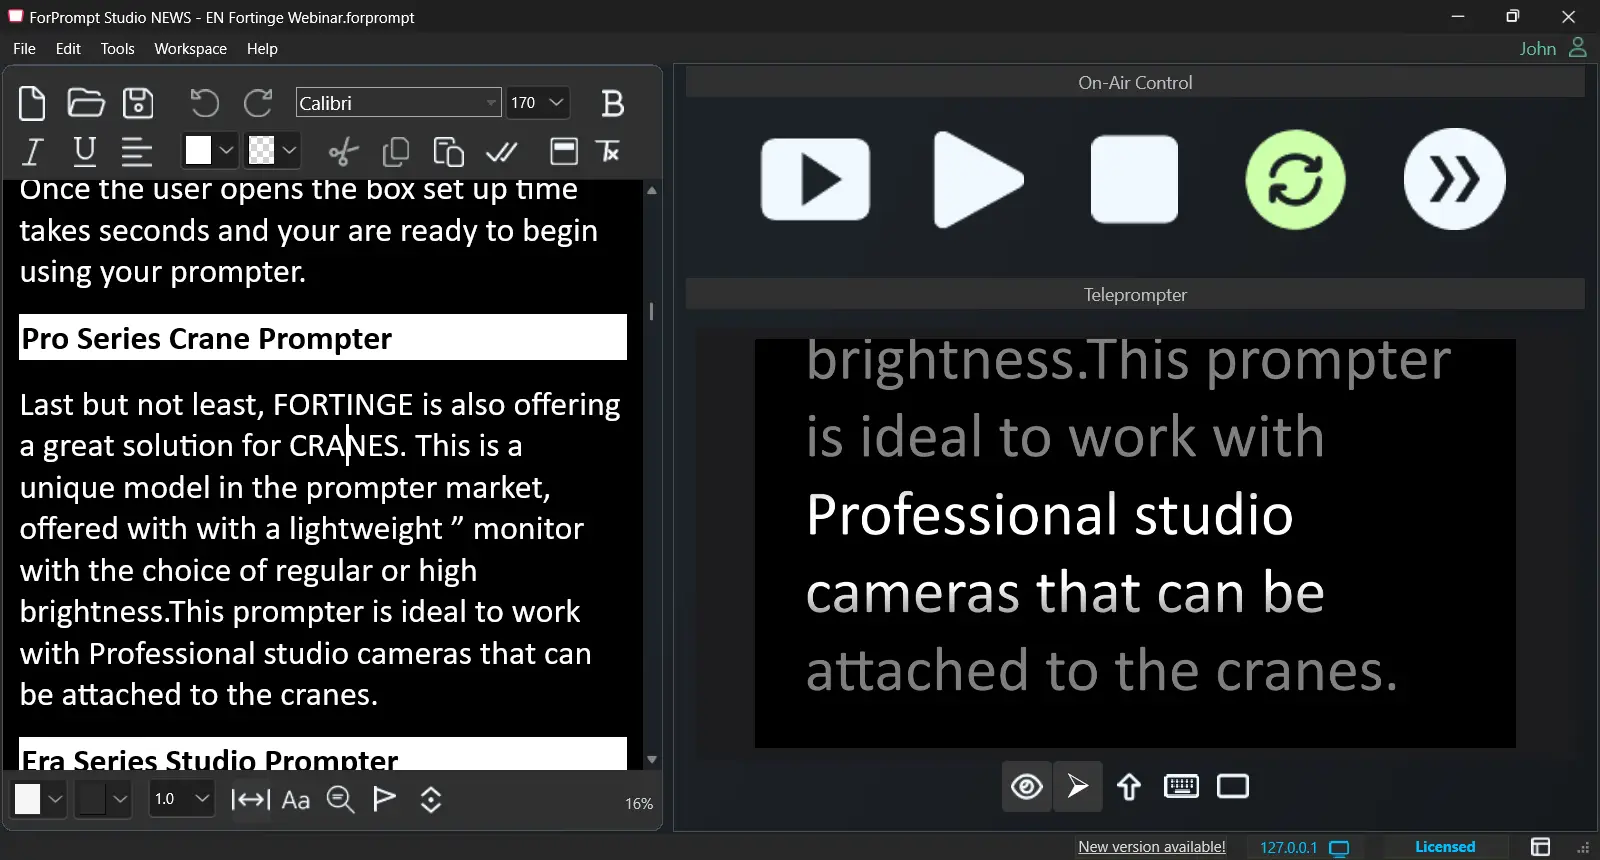The image size is (1600, 860).
Task: Create a new script document
Action: [32, 103]
